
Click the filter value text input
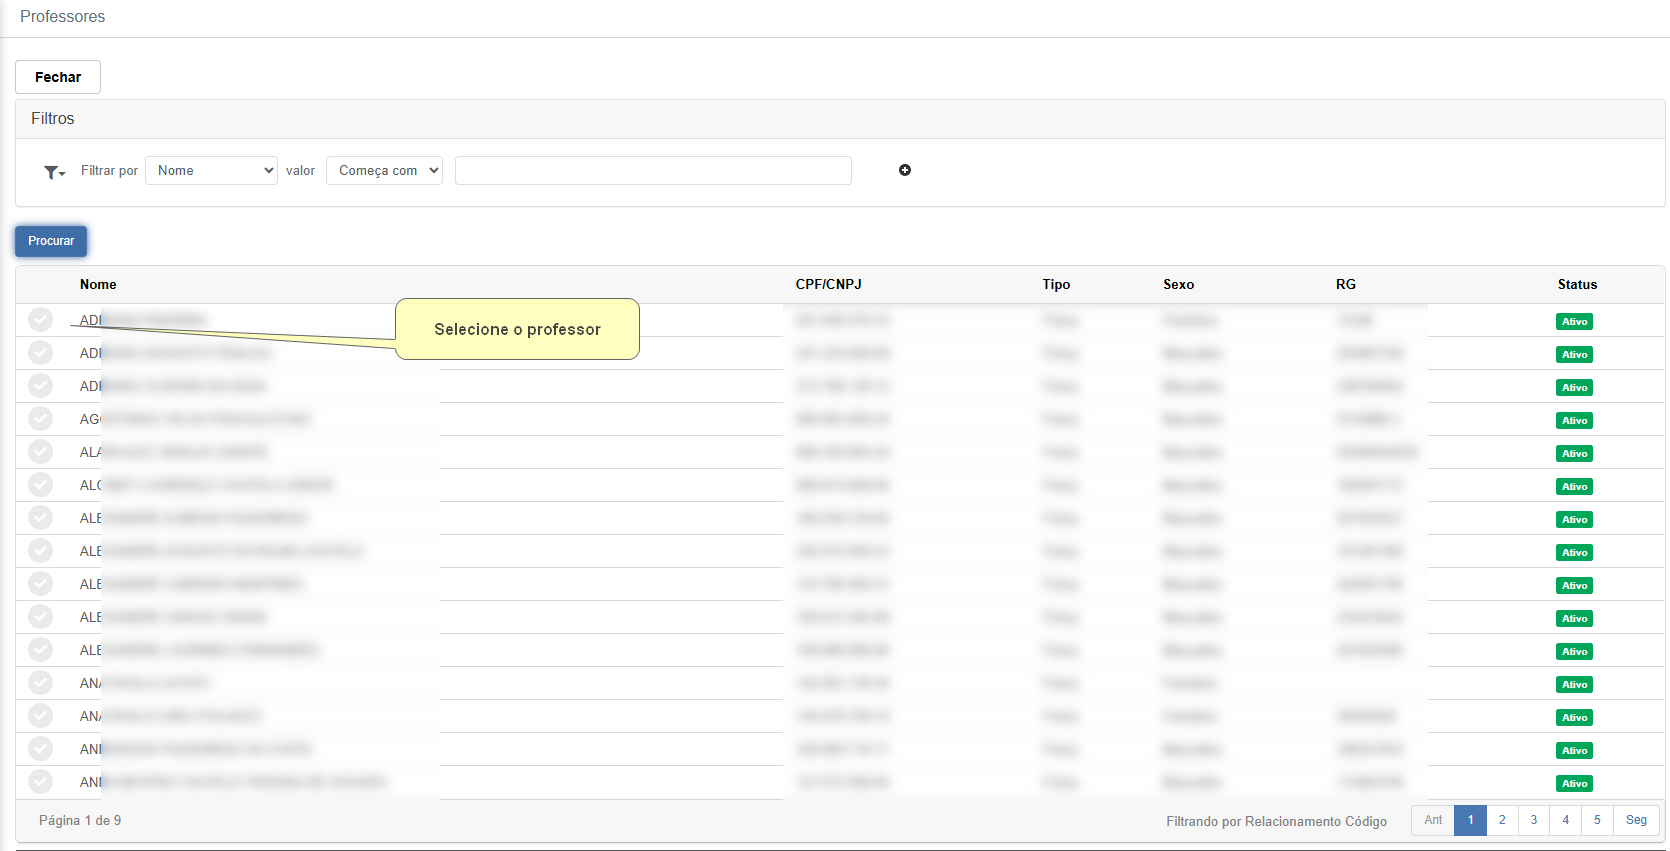(653, 170)
